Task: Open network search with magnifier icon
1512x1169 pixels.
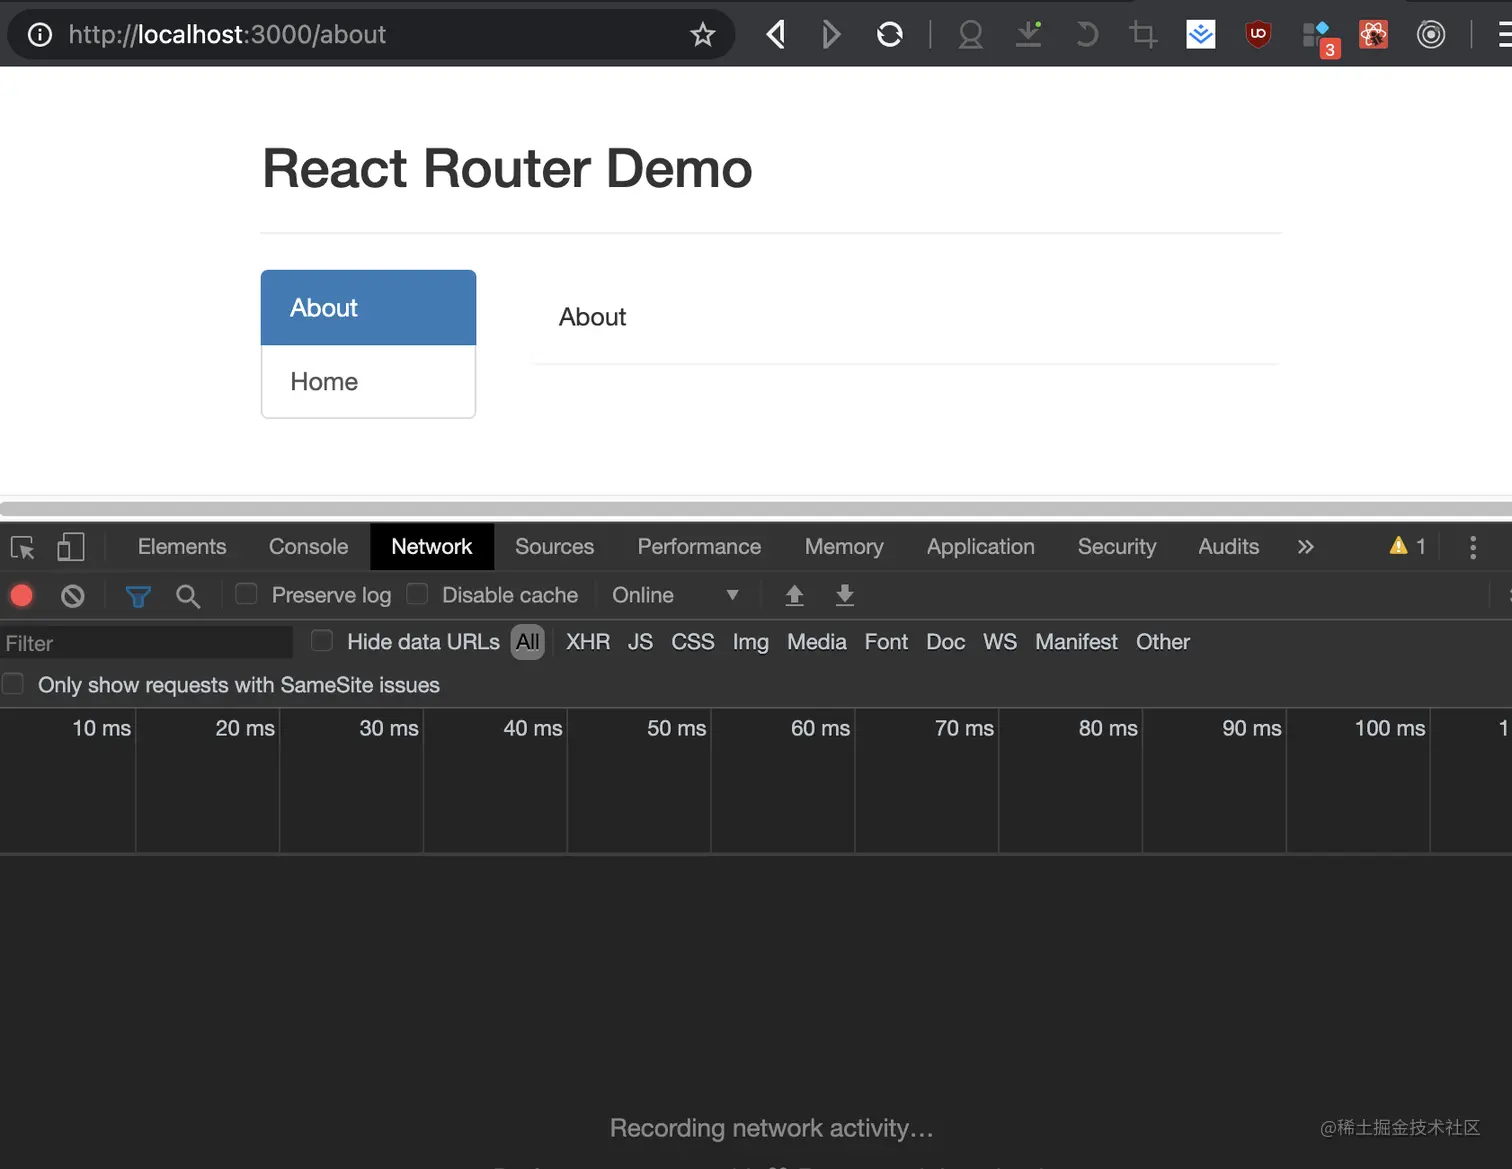Action: 187,596
